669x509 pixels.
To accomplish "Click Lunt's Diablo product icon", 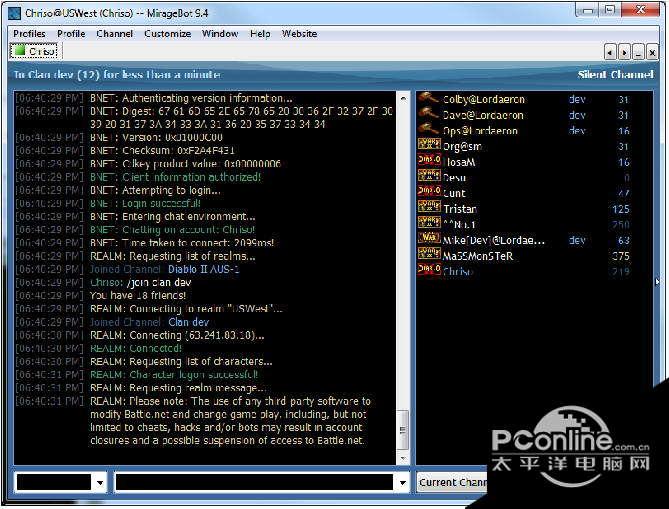I will pyautogui.click(x=429, y=191).
